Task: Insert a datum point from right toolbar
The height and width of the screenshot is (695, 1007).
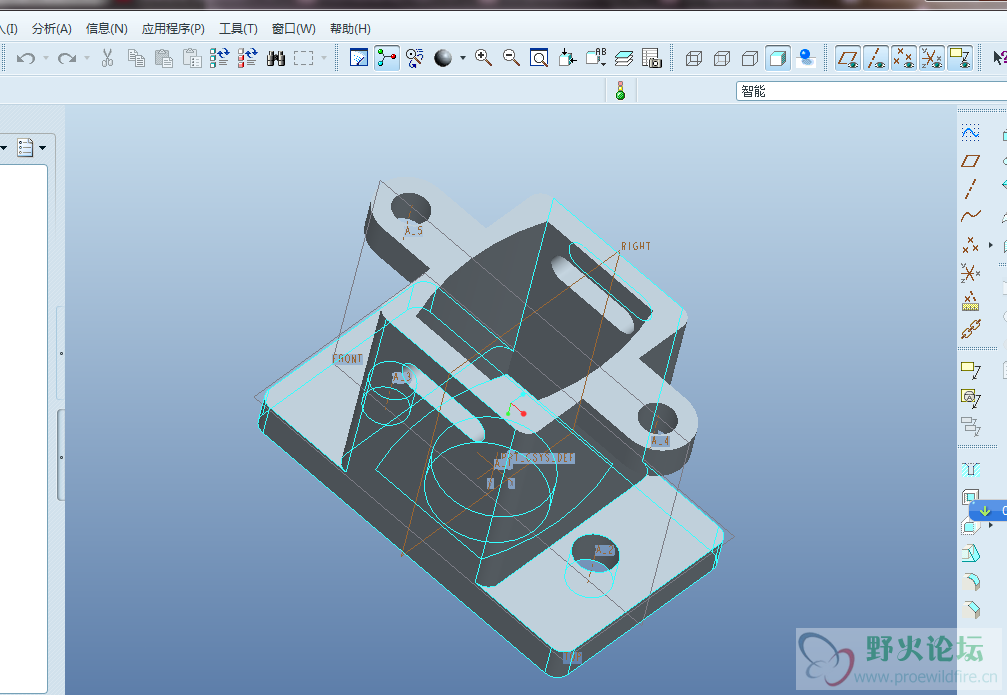Action: point(970,245)
